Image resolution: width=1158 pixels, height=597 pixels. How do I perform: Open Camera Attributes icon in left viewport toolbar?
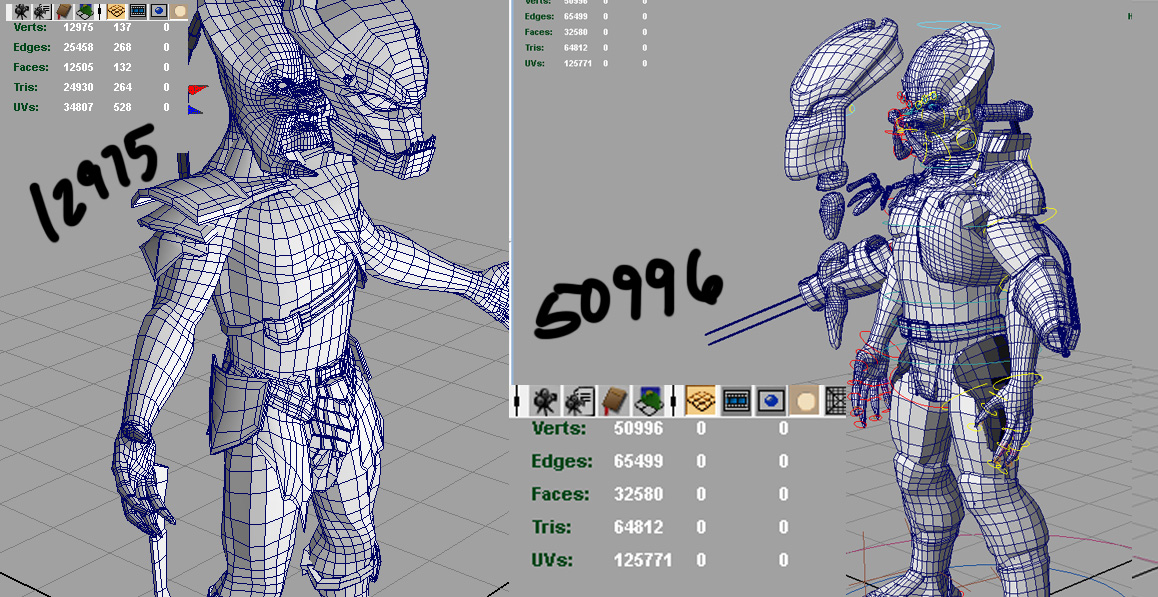pos(43,12)
